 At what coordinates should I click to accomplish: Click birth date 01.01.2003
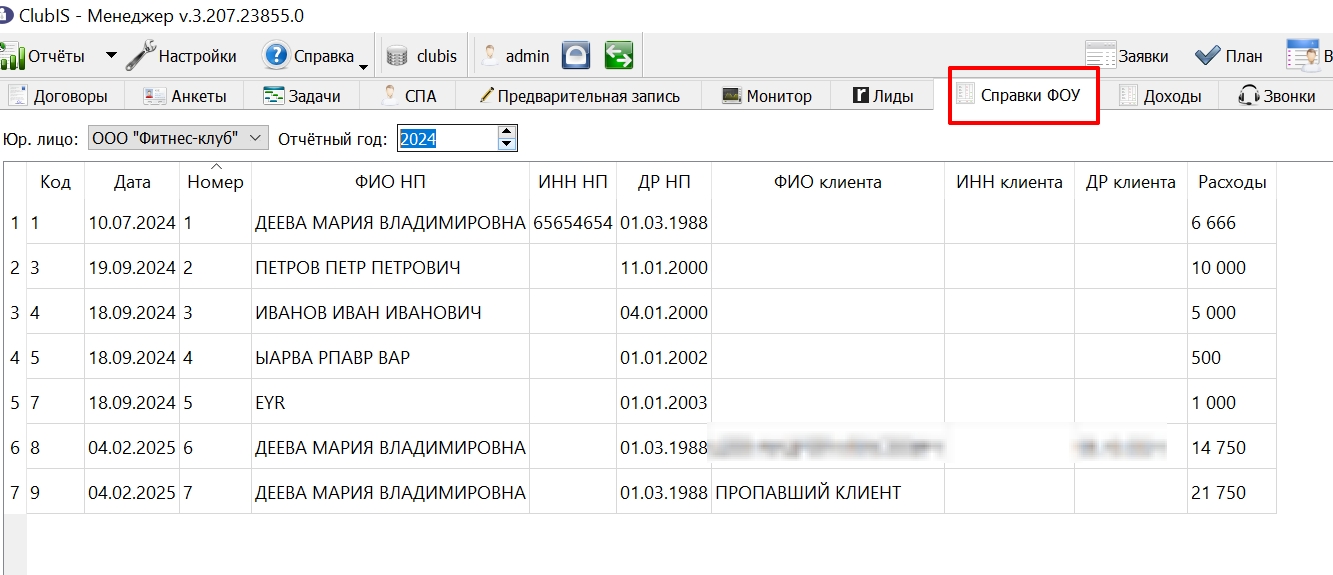[x=664, y=403]
